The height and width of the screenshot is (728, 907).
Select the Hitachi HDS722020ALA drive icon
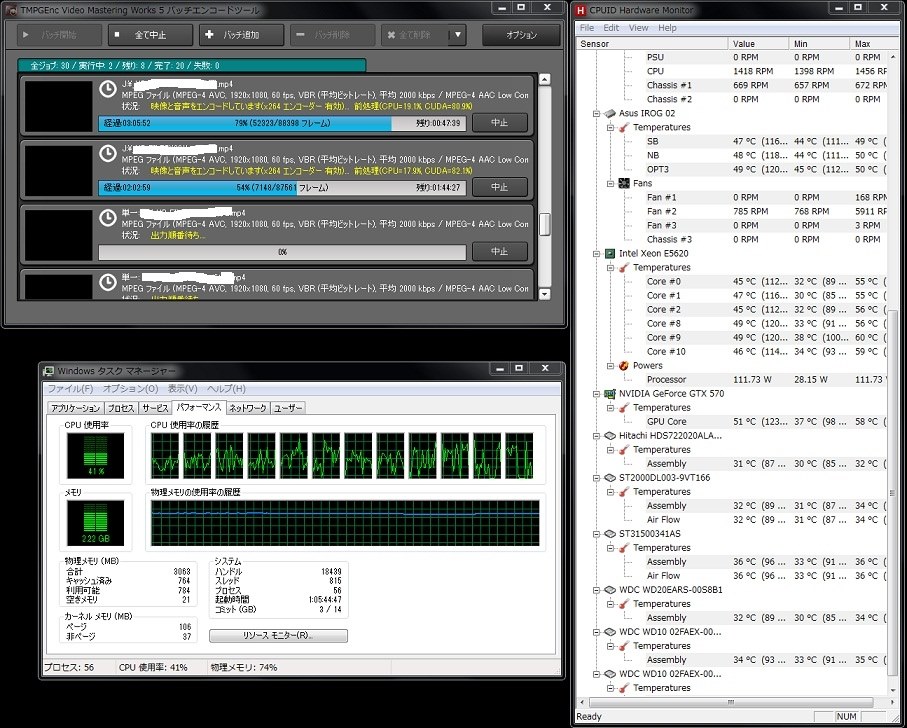pos(610,435)
